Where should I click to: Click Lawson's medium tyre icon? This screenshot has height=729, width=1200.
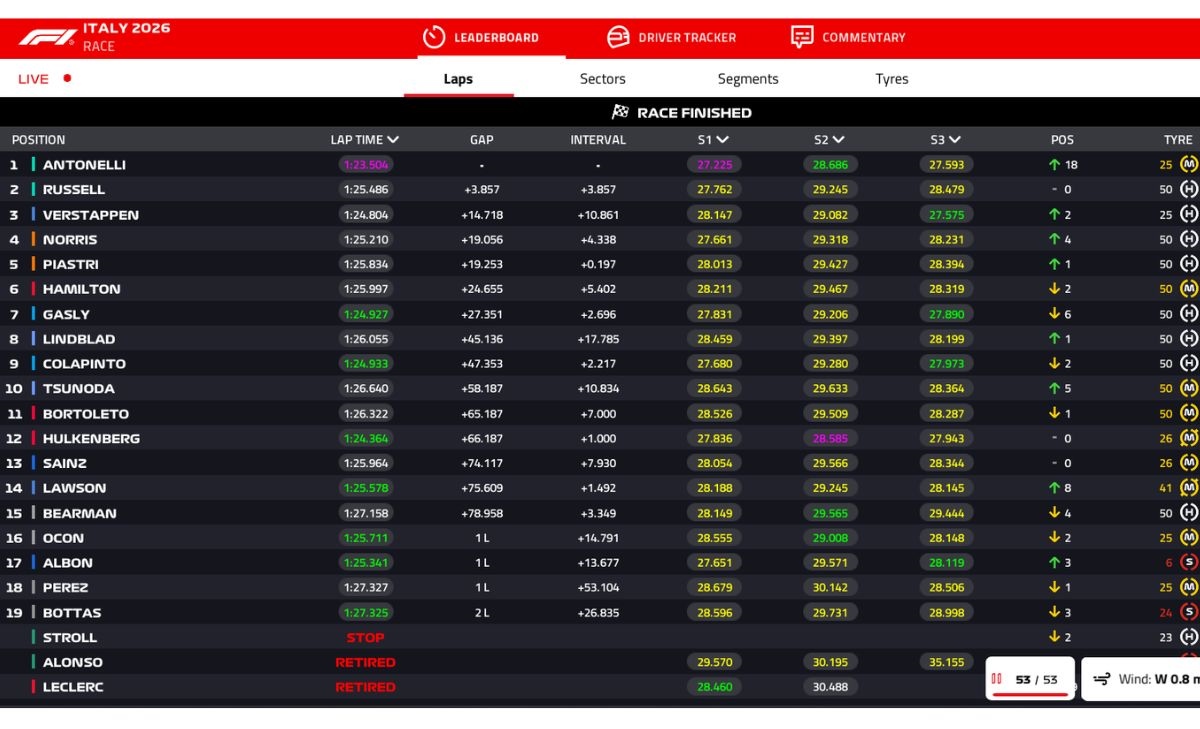click(x=1189, y=488)
